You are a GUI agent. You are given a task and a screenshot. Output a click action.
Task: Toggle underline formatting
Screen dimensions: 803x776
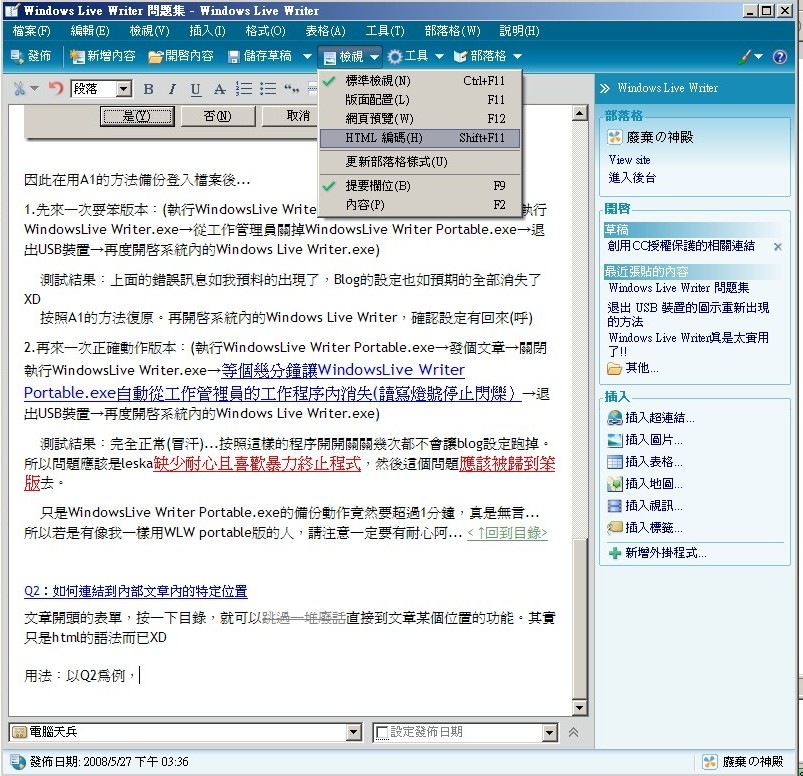tap(195, 90)
